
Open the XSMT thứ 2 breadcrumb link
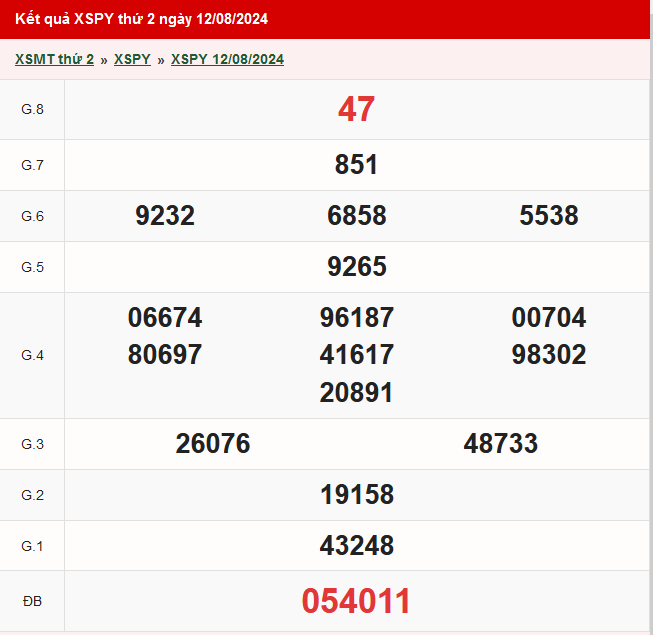(x=54, y=60)
